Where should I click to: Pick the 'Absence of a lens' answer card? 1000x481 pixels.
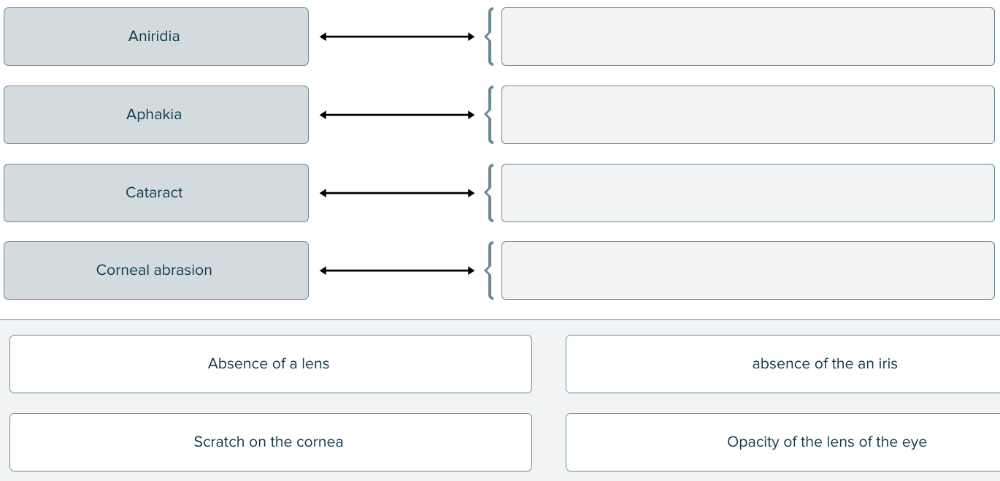[x=270, y=364]
